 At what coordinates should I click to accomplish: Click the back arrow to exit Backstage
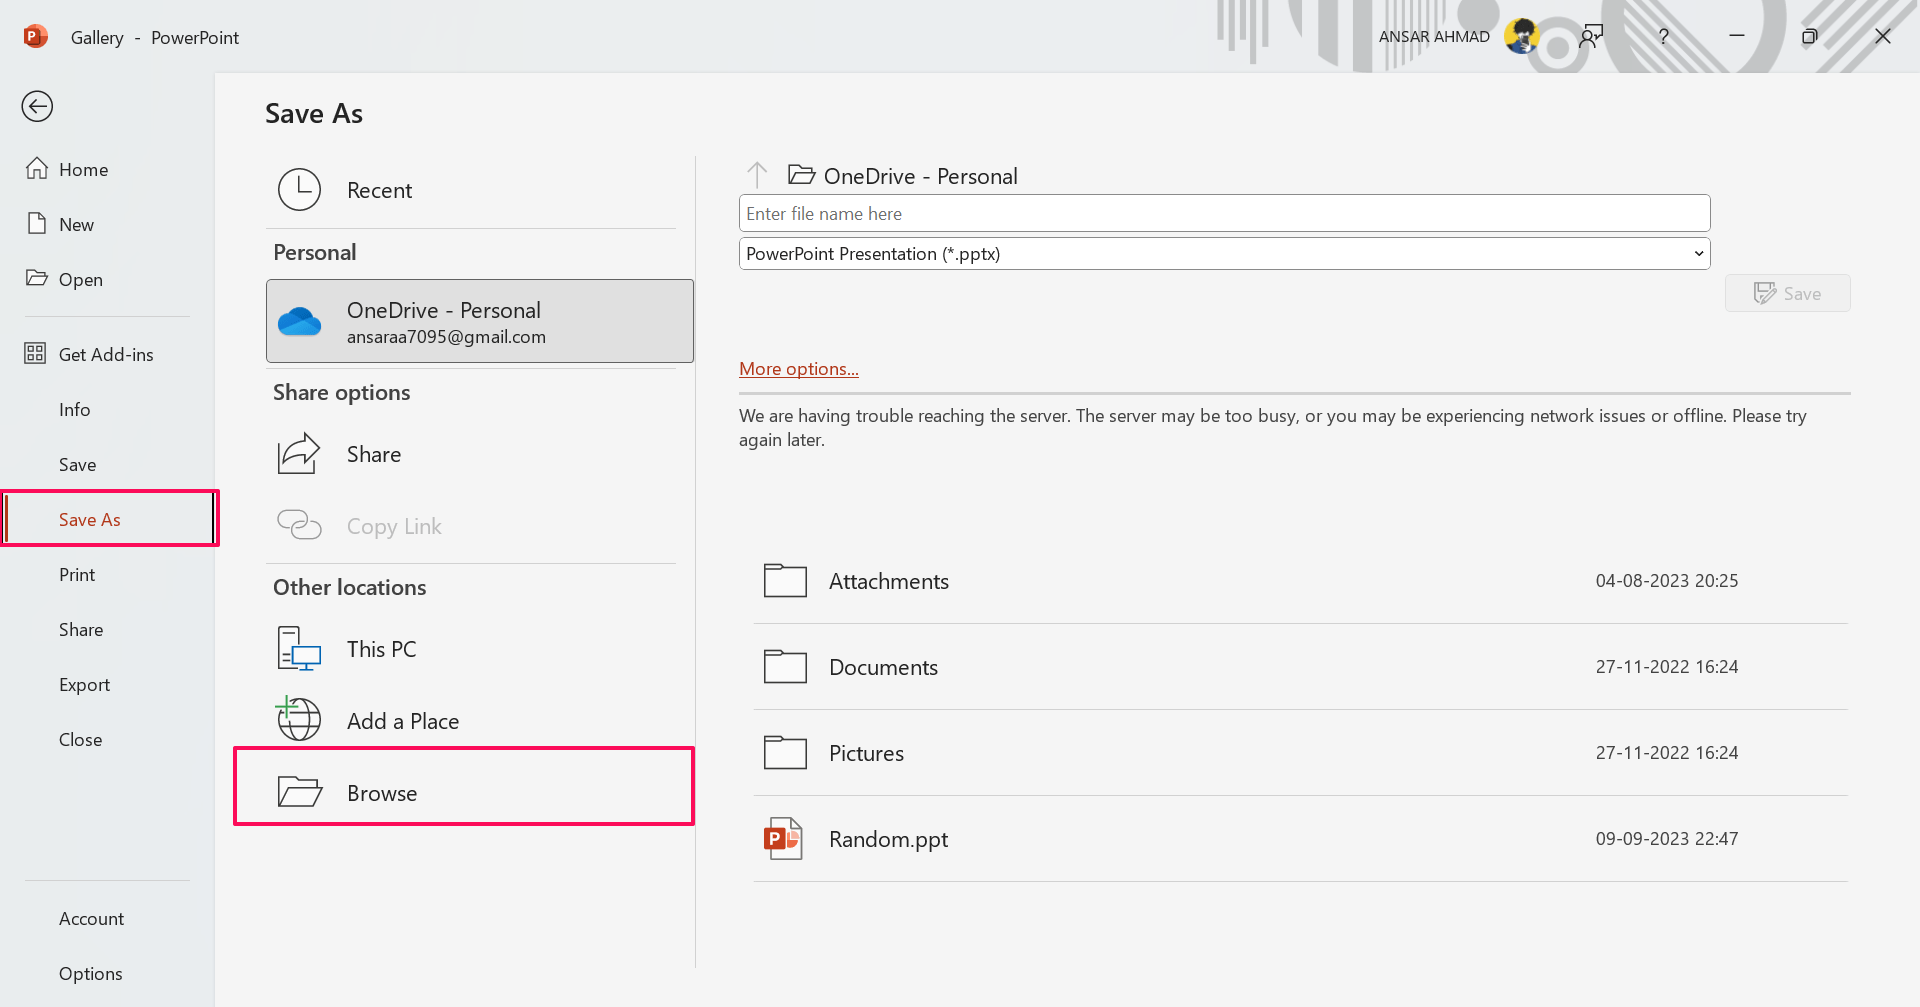[x=37, y=106]
